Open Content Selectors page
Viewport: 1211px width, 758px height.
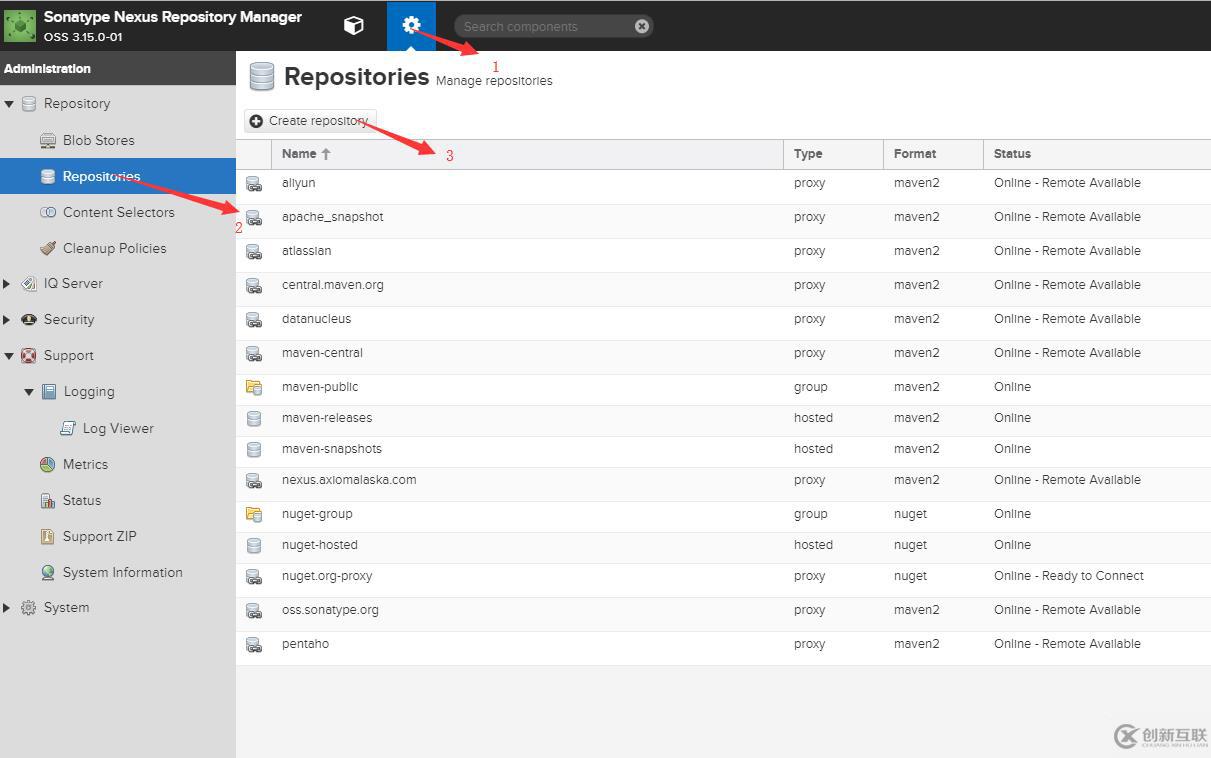pyautogui.click(x=118, y=212)
